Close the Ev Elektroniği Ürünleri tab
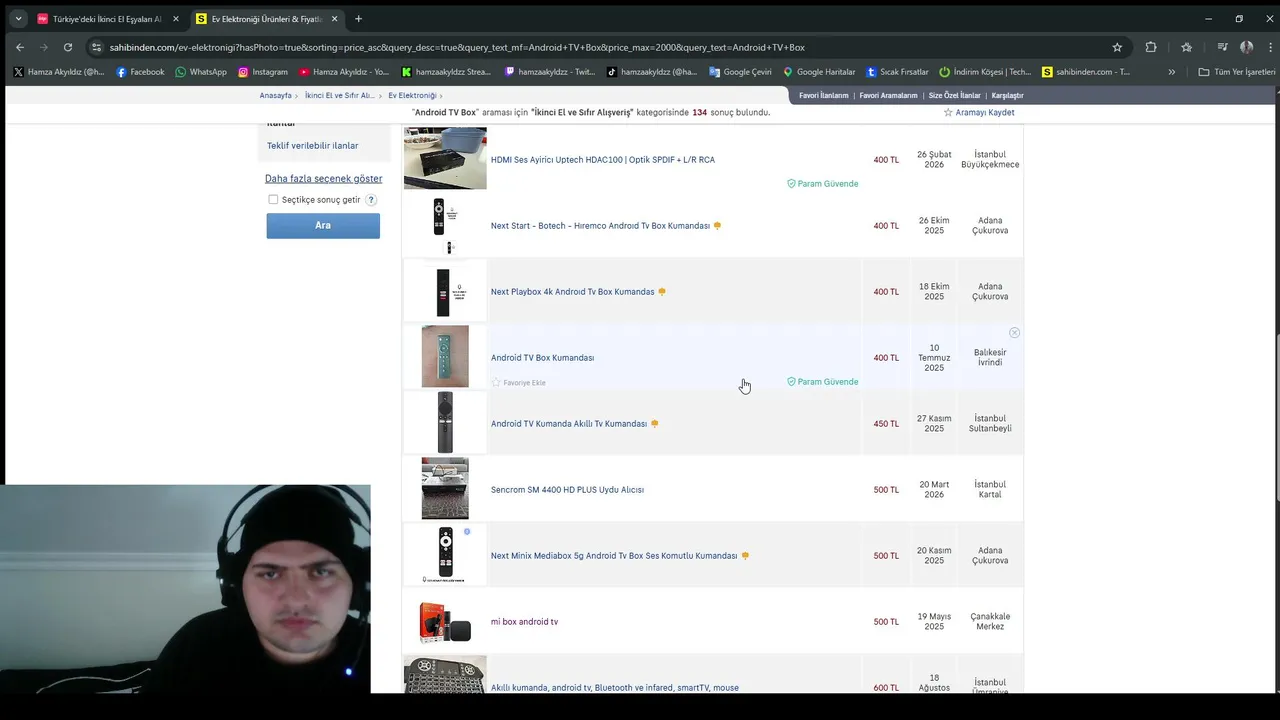This screenshot has height=720, width=1280. [334, 19]
